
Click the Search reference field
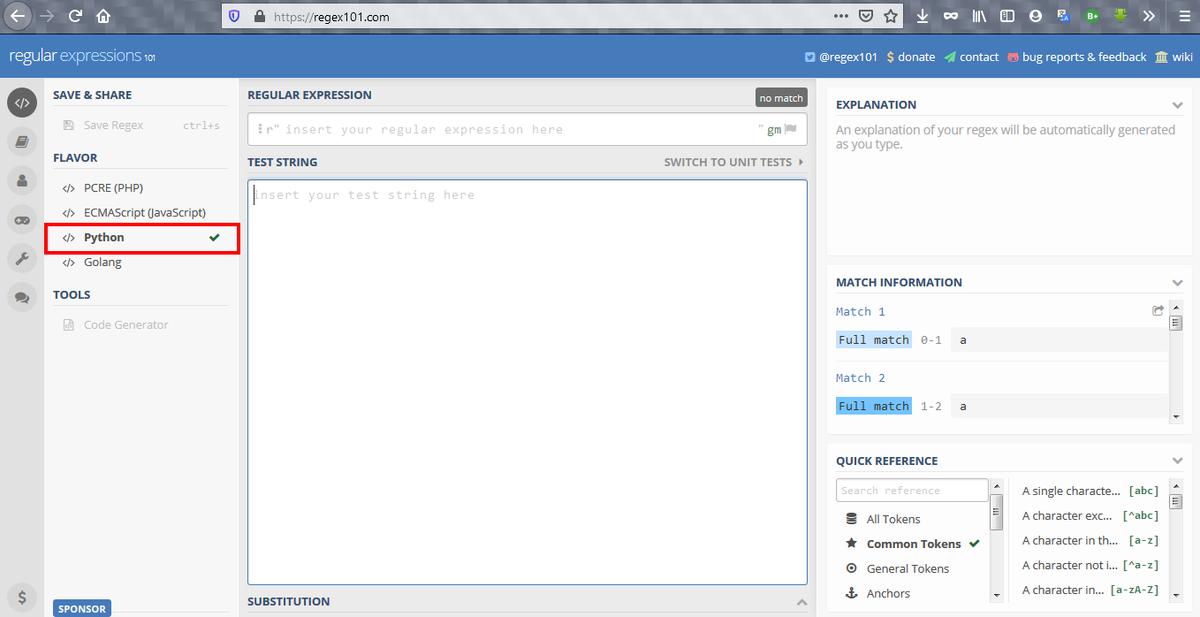(912, 491)
